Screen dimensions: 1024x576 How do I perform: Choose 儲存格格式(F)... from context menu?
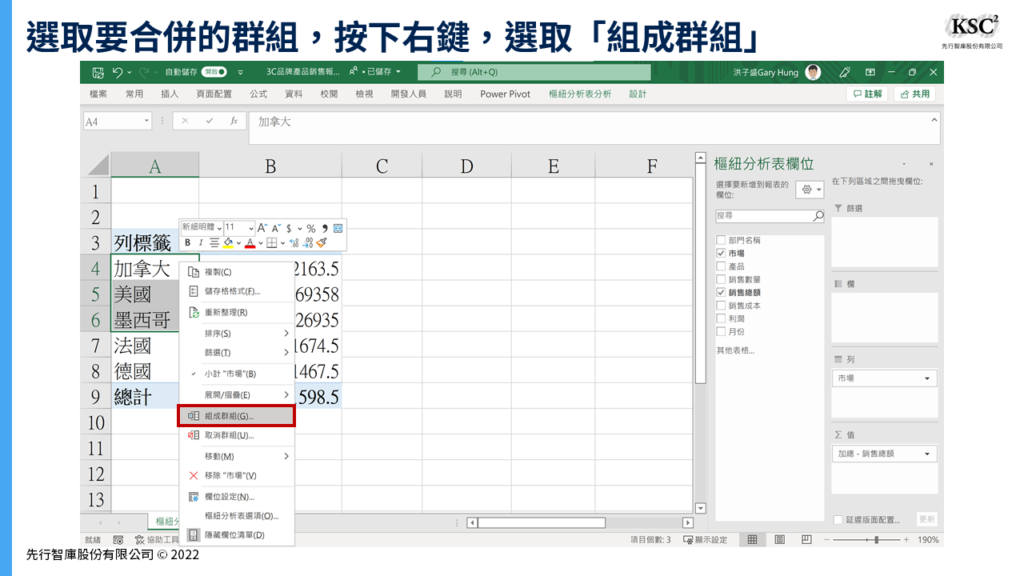point(237,291)
